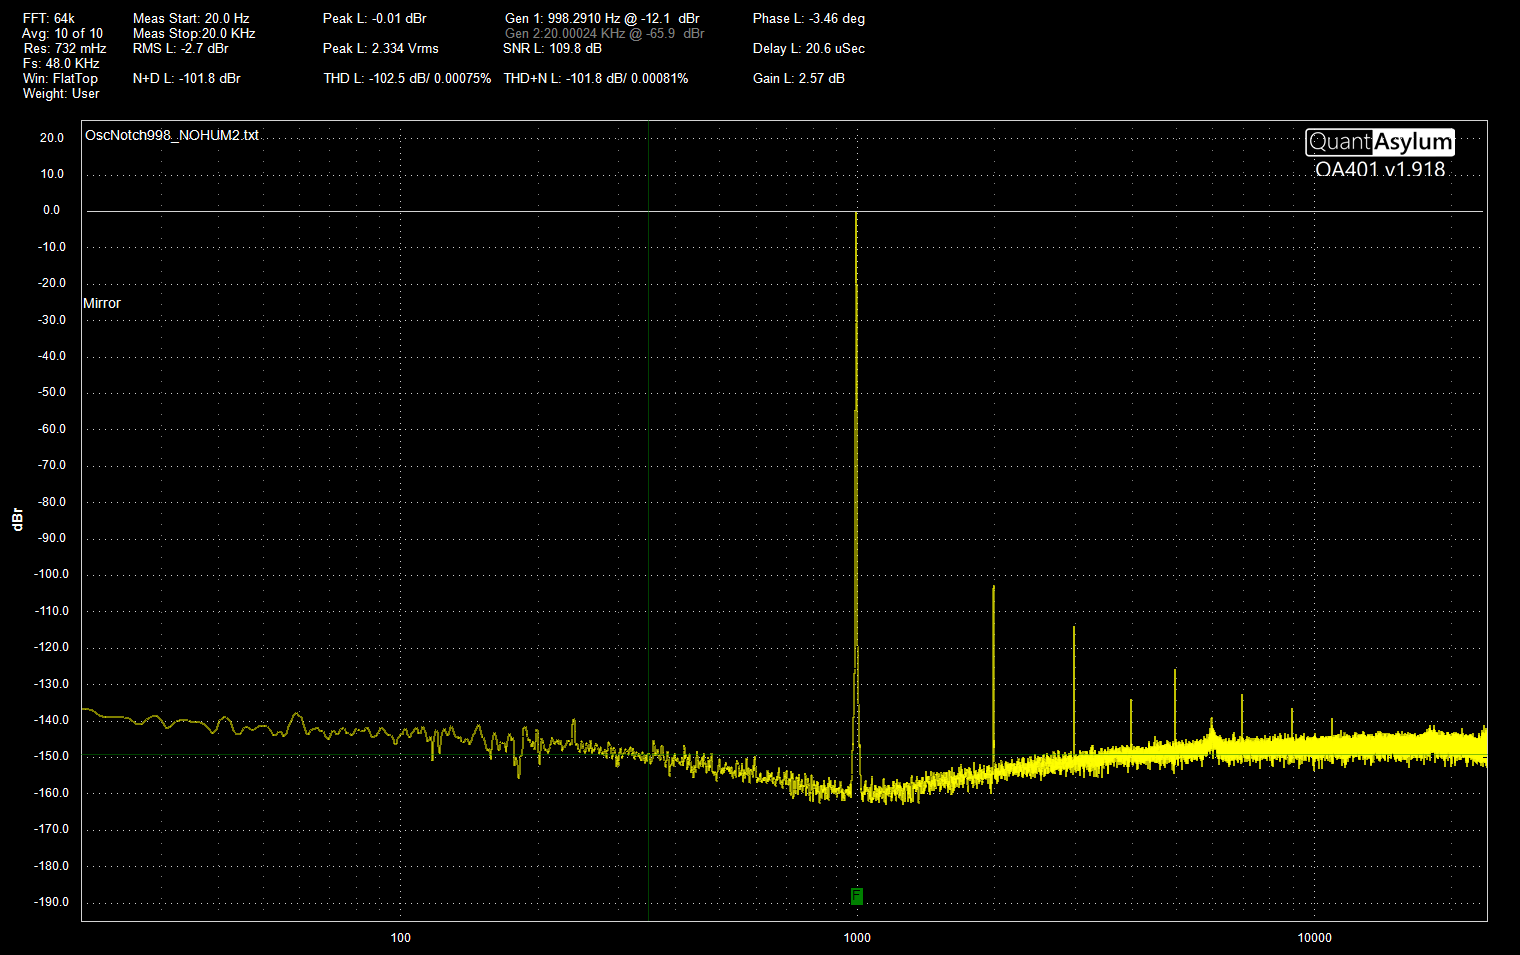Click the Meas Start 20.0 Hz readout
Image resolution: width=1520 pixels, height=955 pixels.
pyautogui.click(x=191, y=18)
